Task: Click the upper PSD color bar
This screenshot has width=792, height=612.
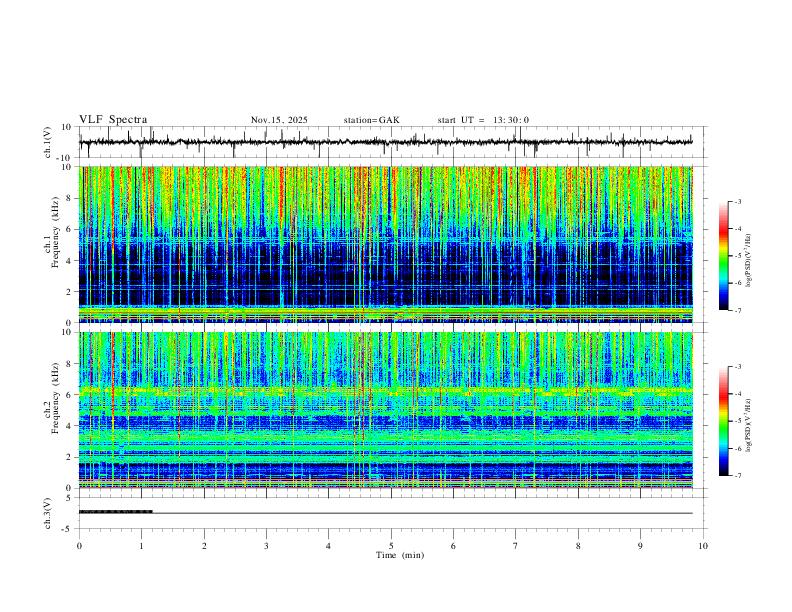Action: tap(724, 256)
